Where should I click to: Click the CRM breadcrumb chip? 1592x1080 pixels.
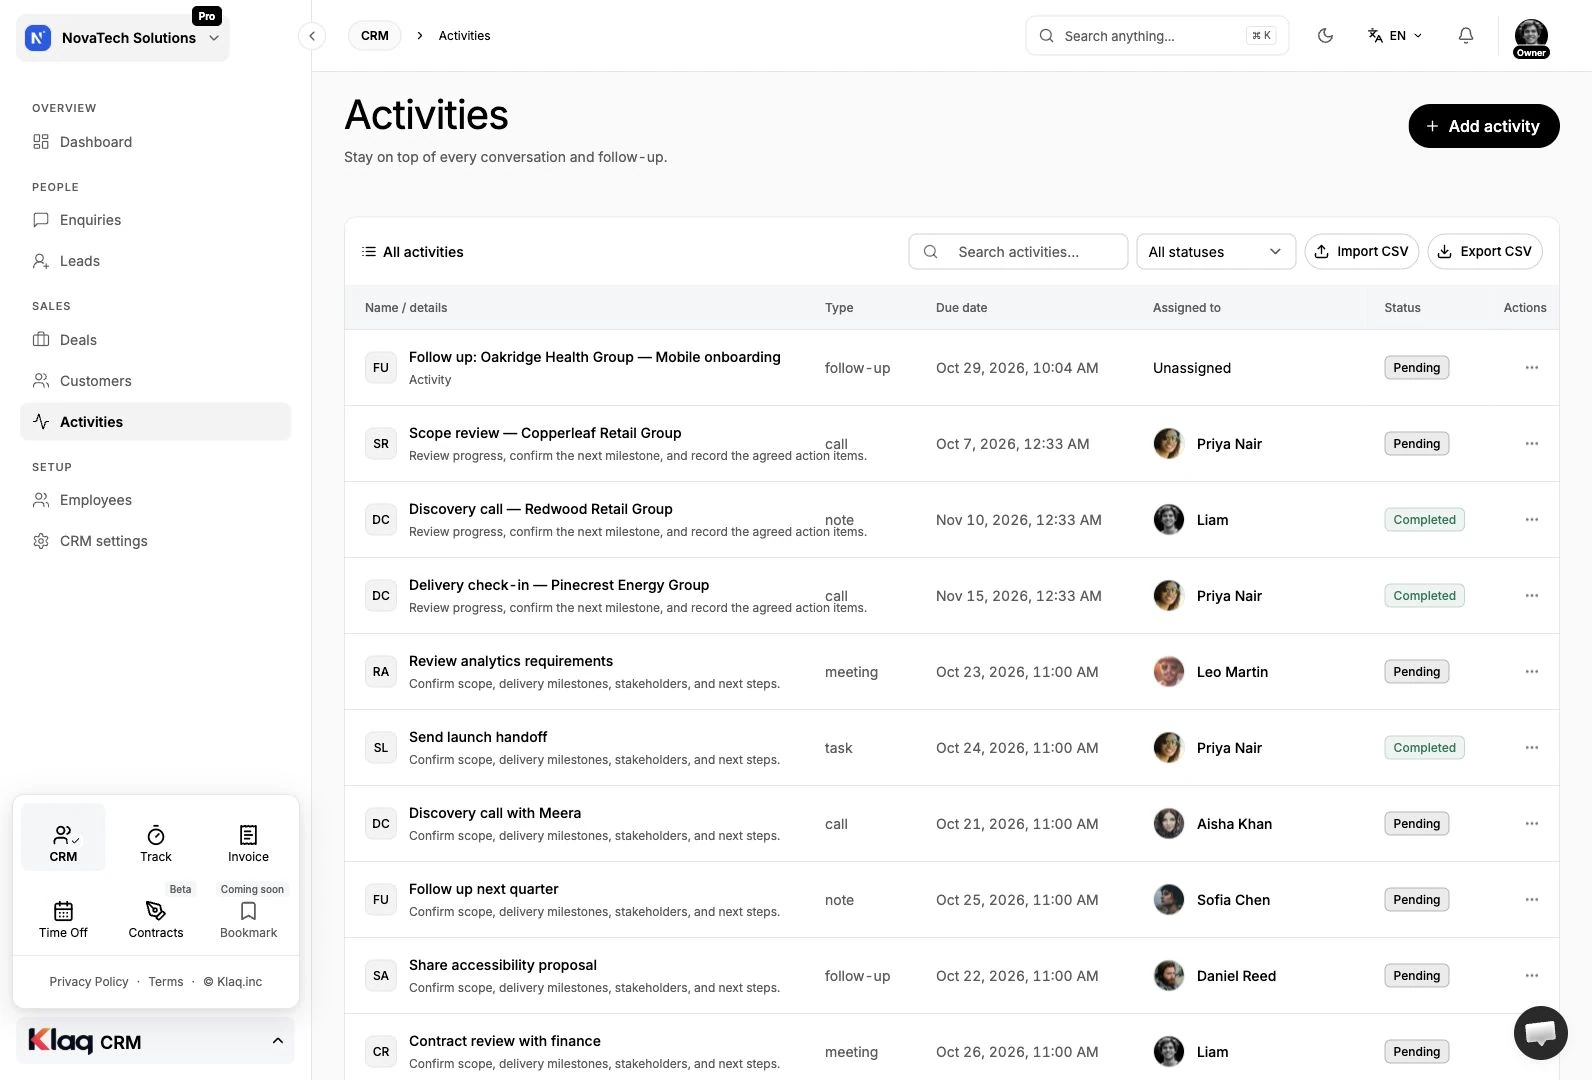click(x=375, y=36)
